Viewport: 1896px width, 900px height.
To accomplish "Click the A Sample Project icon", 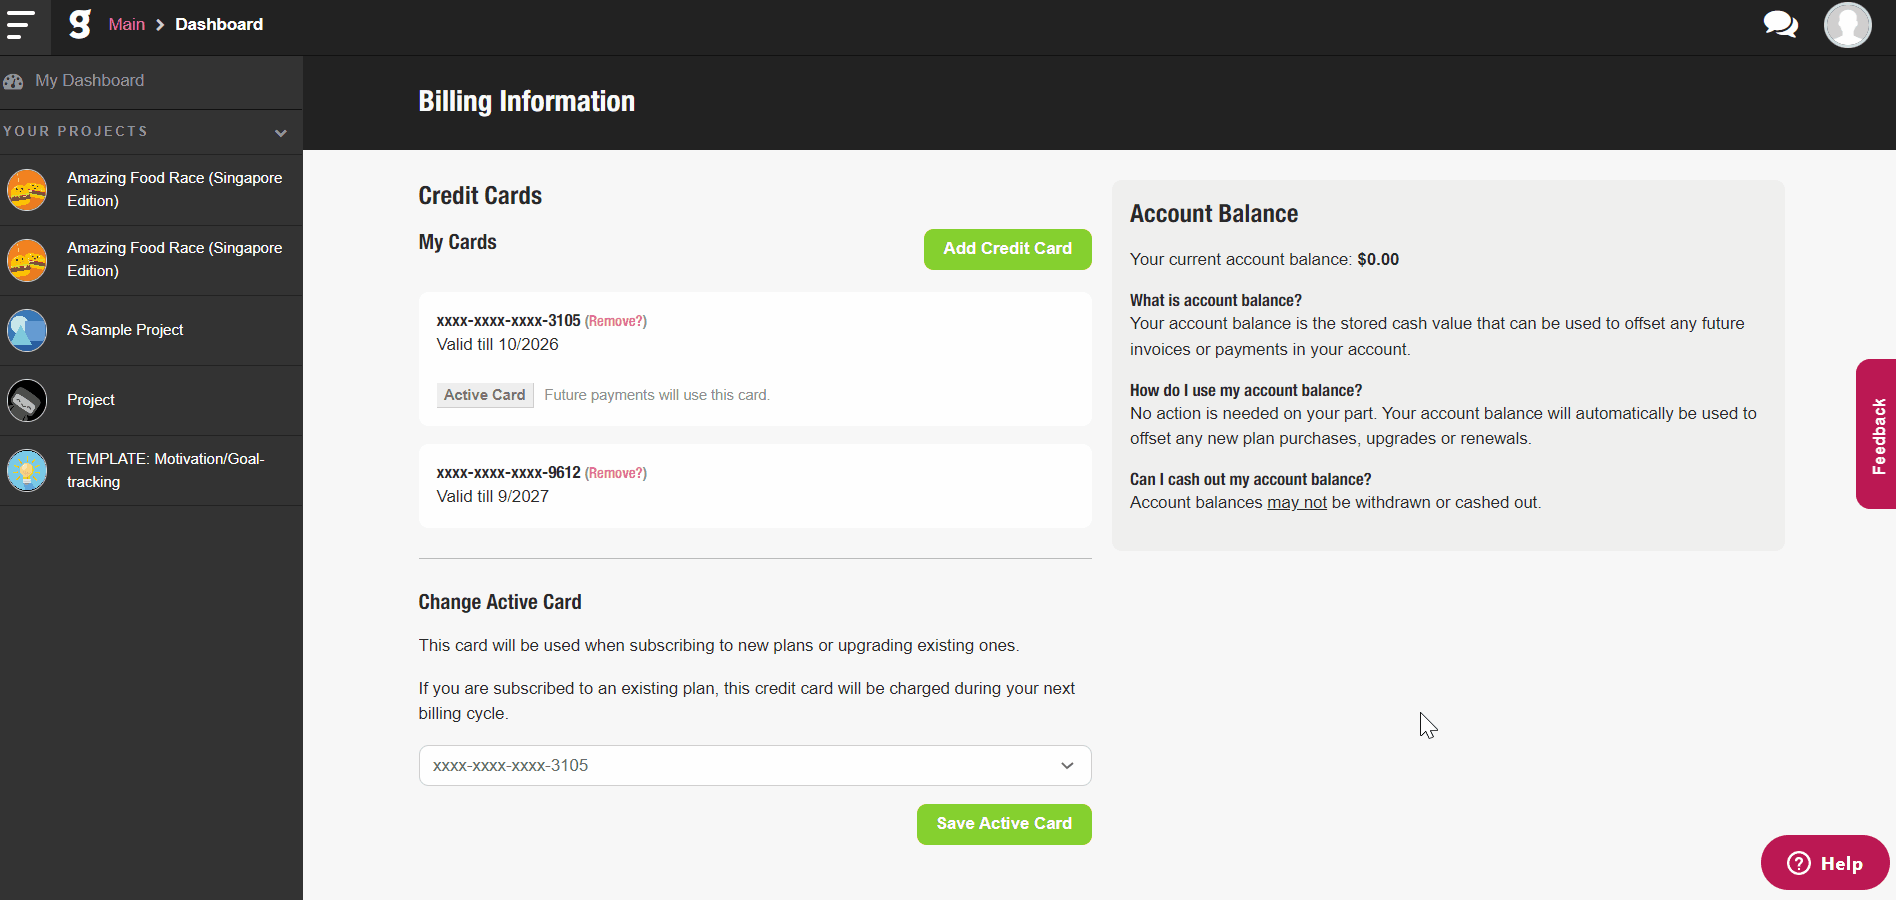I will click(27, 330).
